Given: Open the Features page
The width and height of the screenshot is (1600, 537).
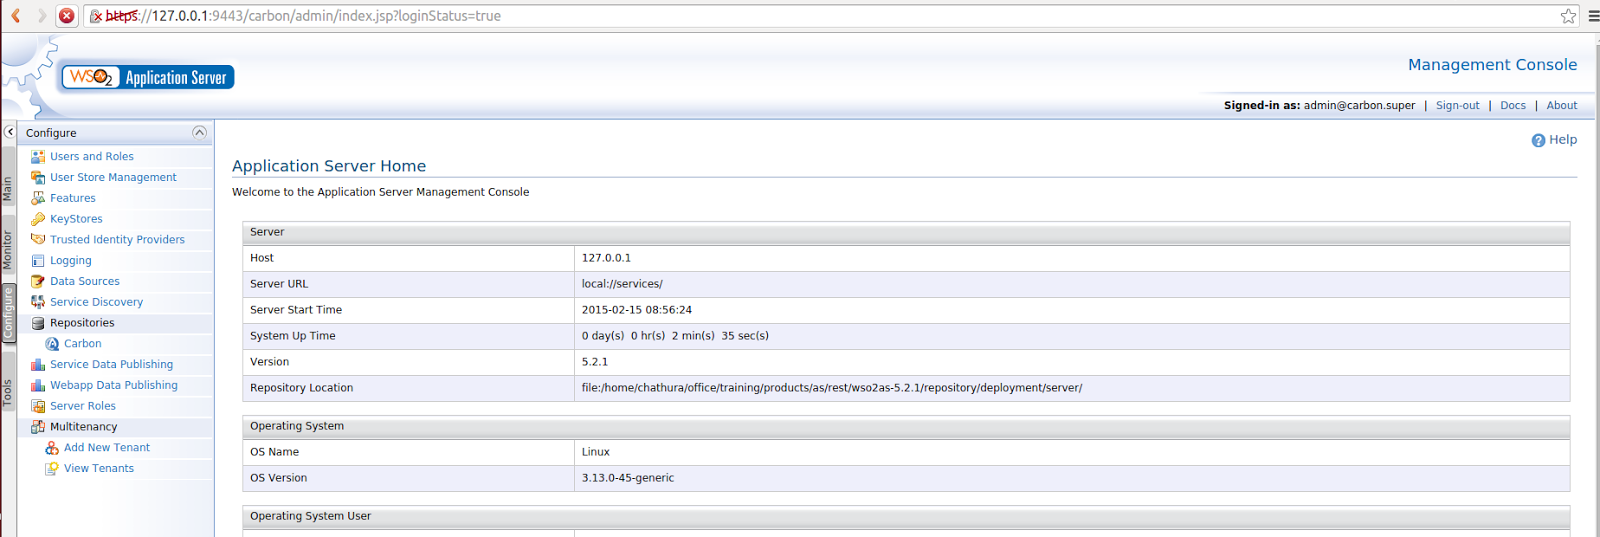Looking at the screenshot, I should (73, 198).
